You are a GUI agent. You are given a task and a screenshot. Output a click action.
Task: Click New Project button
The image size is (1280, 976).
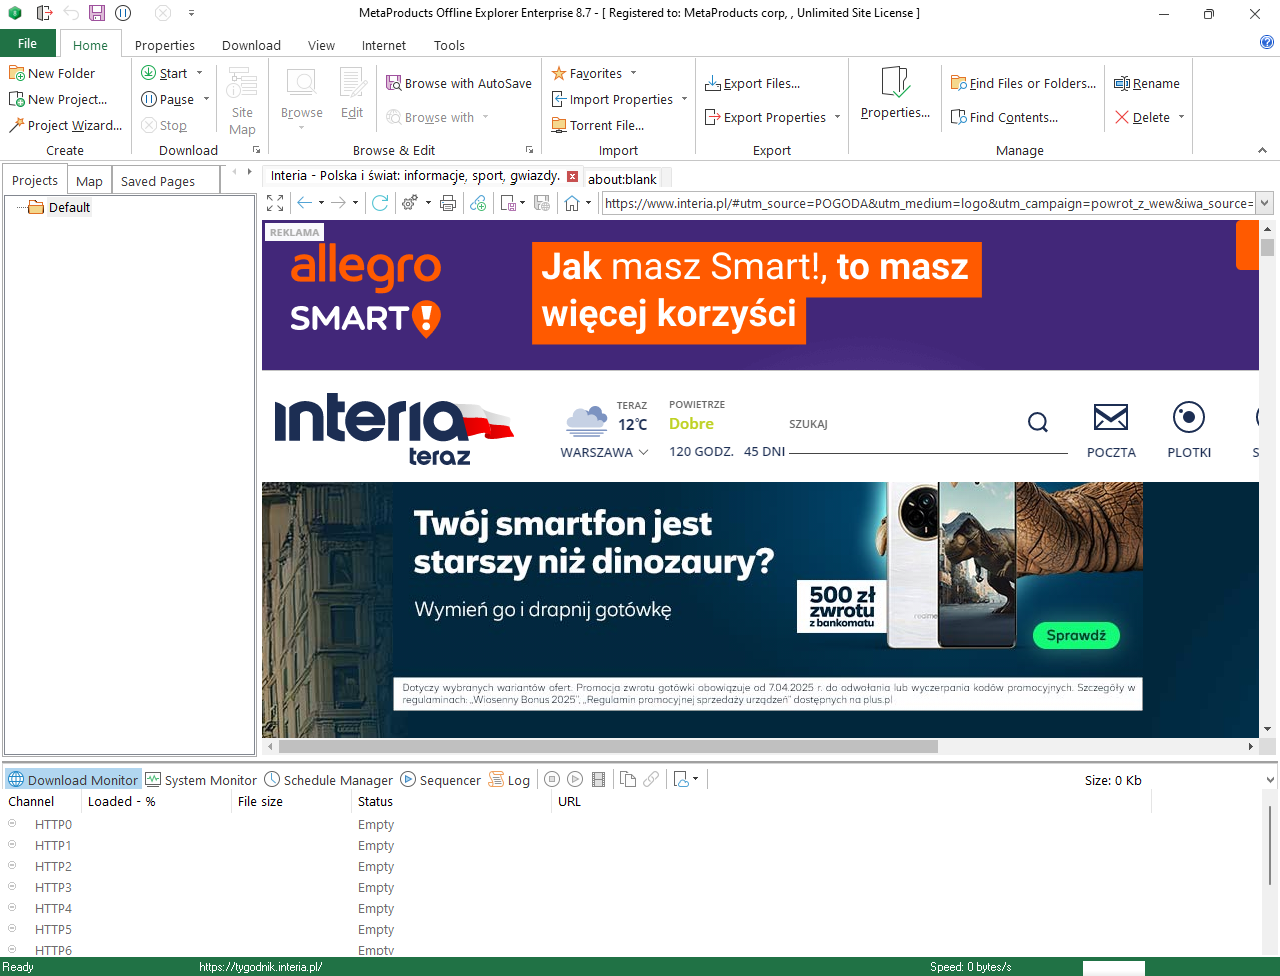(x=58, y=99)
